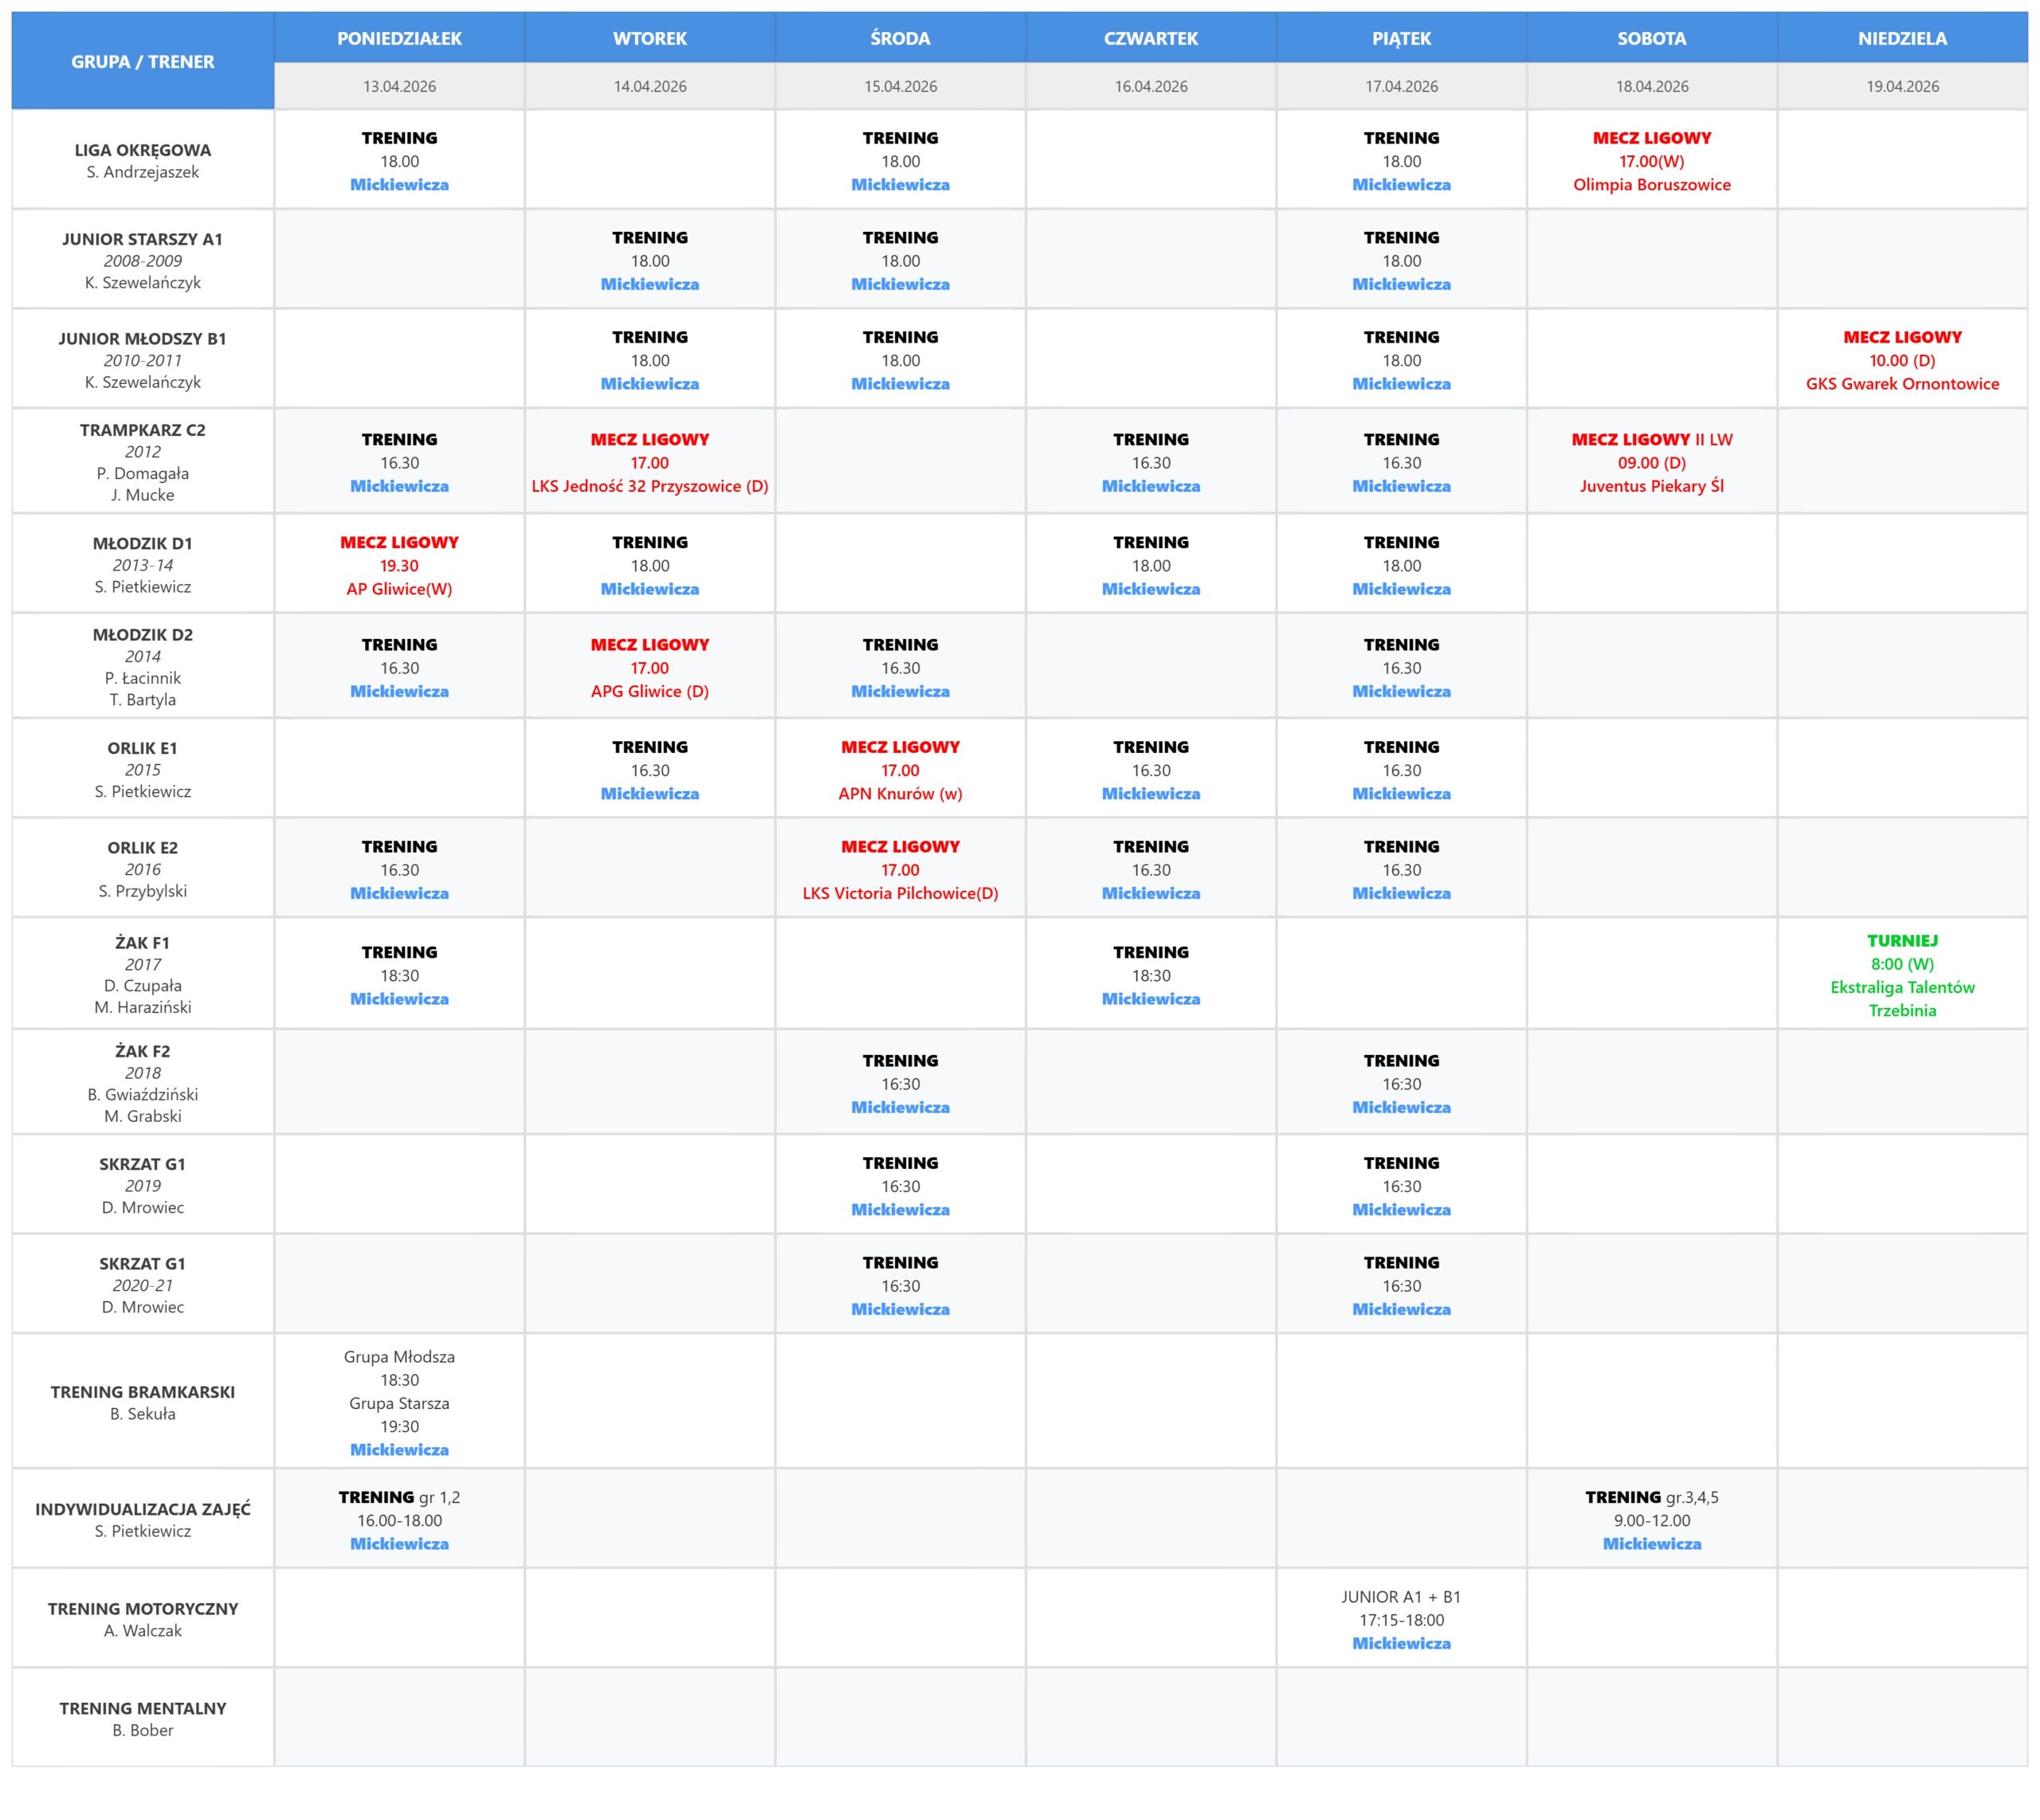2040x1820 pixels.
Task: Click LKS Victoria Pilchowice(D) match text
Action: [x=900, y=893]
